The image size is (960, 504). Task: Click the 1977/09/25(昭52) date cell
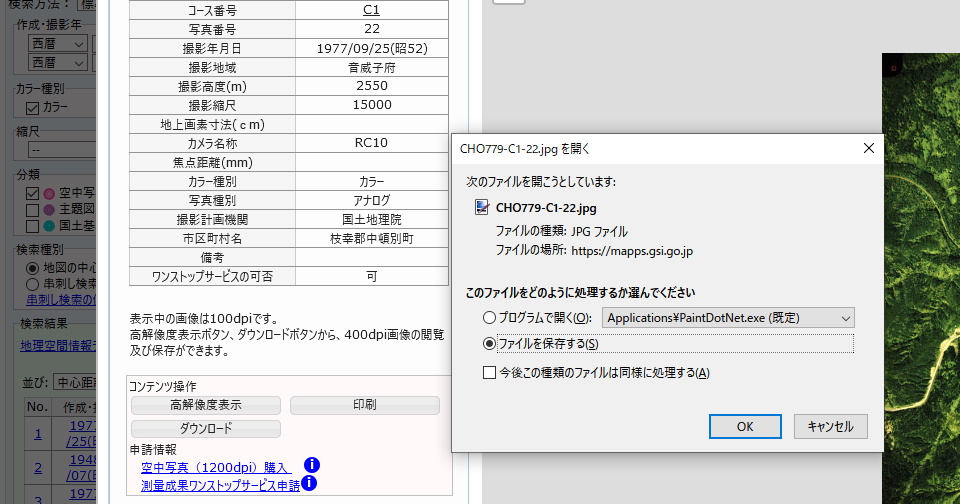click(372, 48)
